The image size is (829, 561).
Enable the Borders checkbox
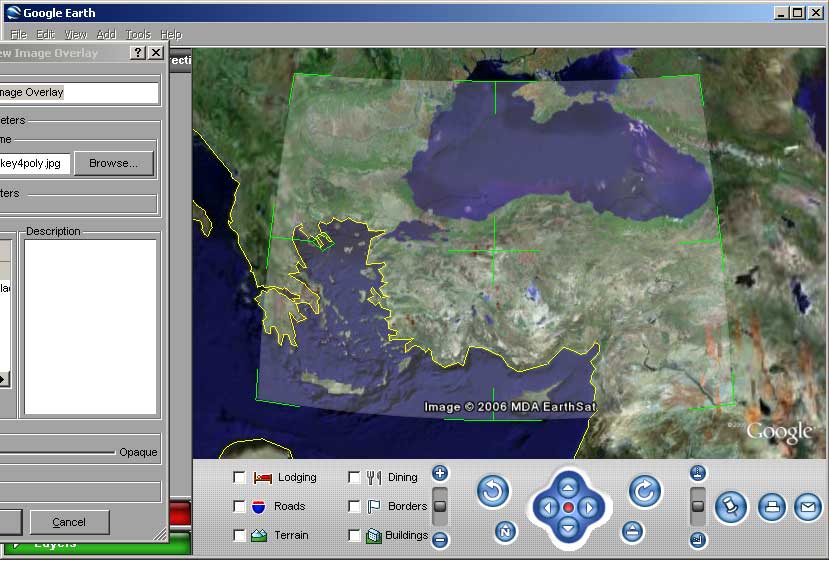354,507
